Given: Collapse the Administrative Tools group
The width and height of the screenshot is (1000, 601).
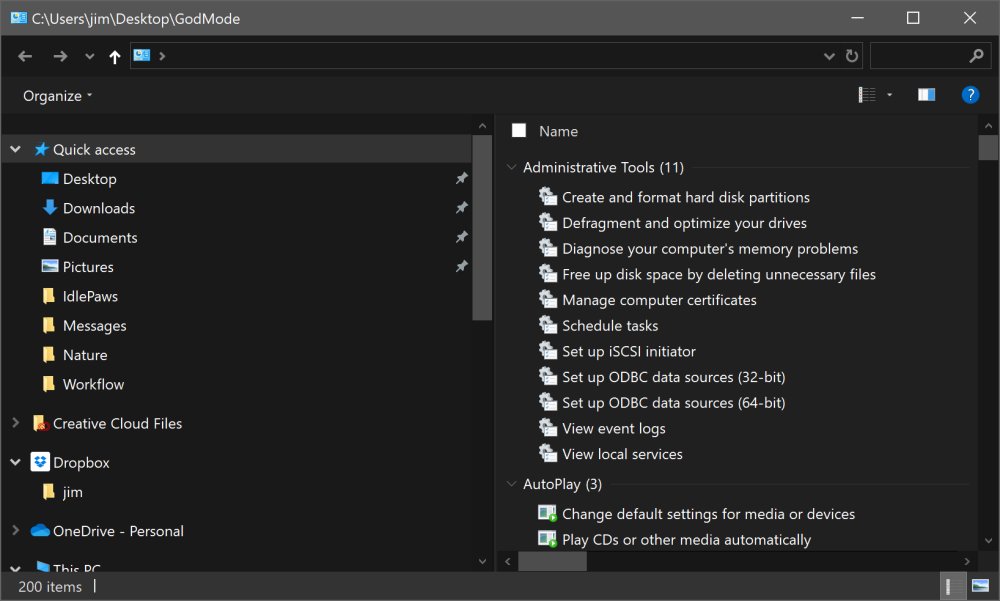Looking at the screenshot, I should pos(512,168).
